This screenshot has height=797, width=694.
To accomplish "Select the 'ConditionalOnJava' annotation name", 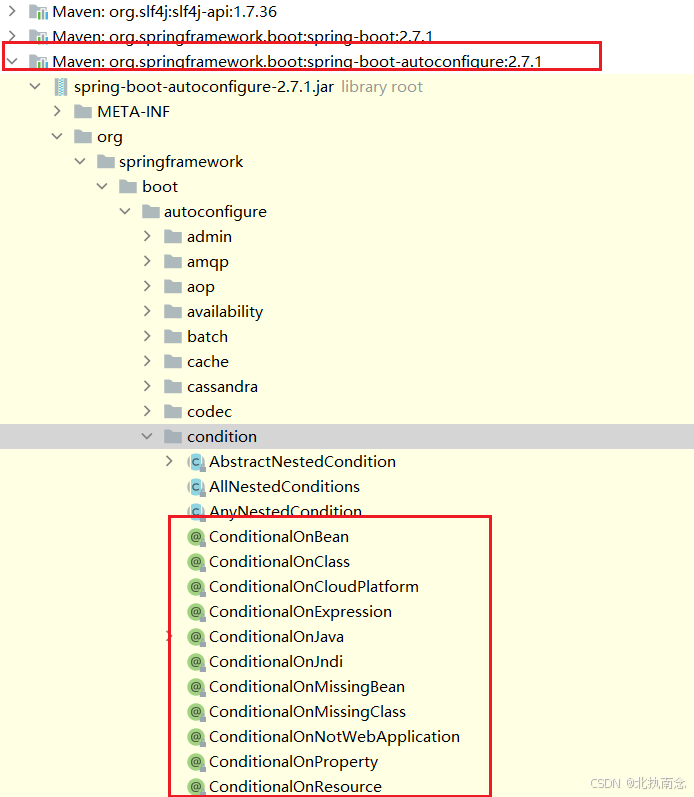I will point(277,637).
